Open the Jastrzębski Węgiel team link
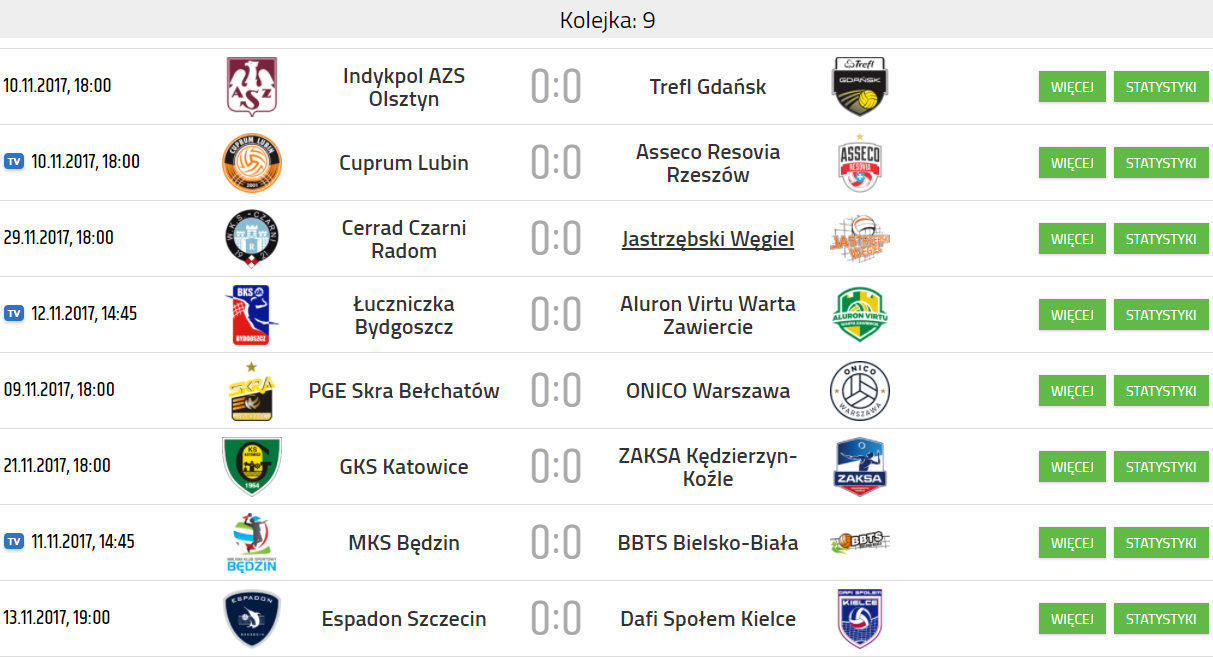Image resolution: width=1213 pixels, height=657 pixels. click(708, 239)
